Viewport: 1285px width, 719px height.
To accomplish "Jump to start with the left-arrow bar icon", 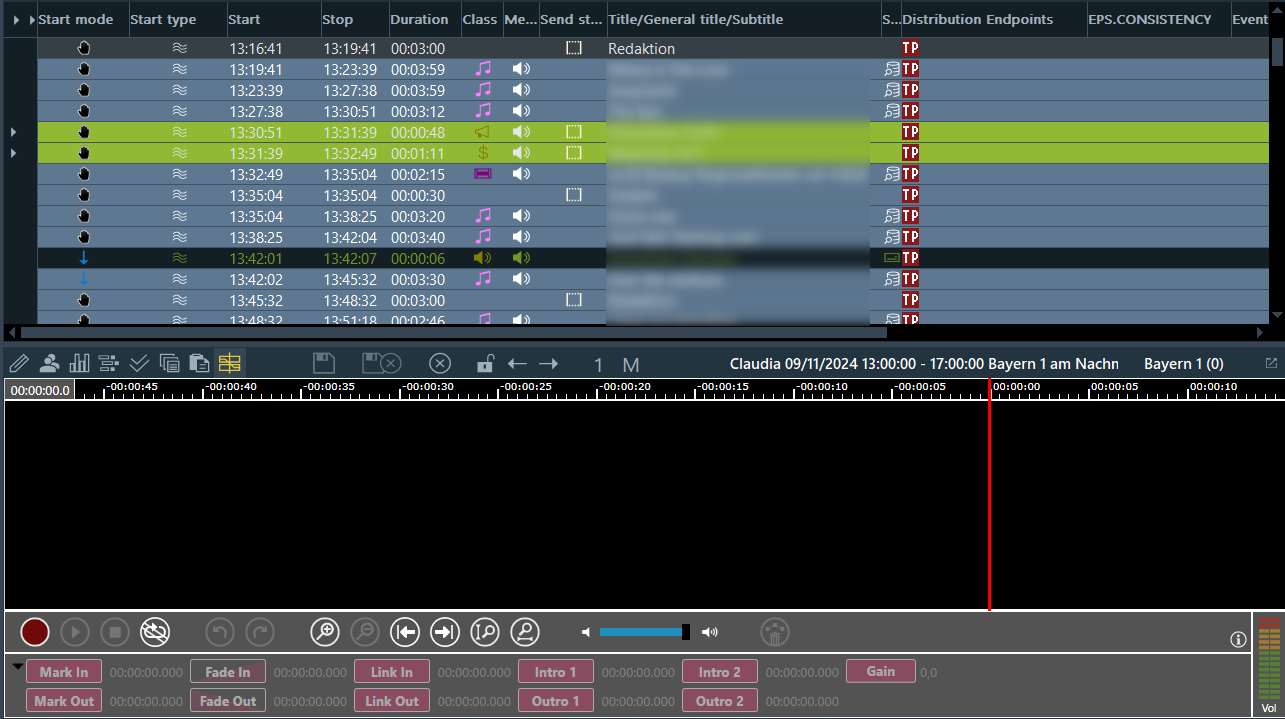I will coord(405,632).
